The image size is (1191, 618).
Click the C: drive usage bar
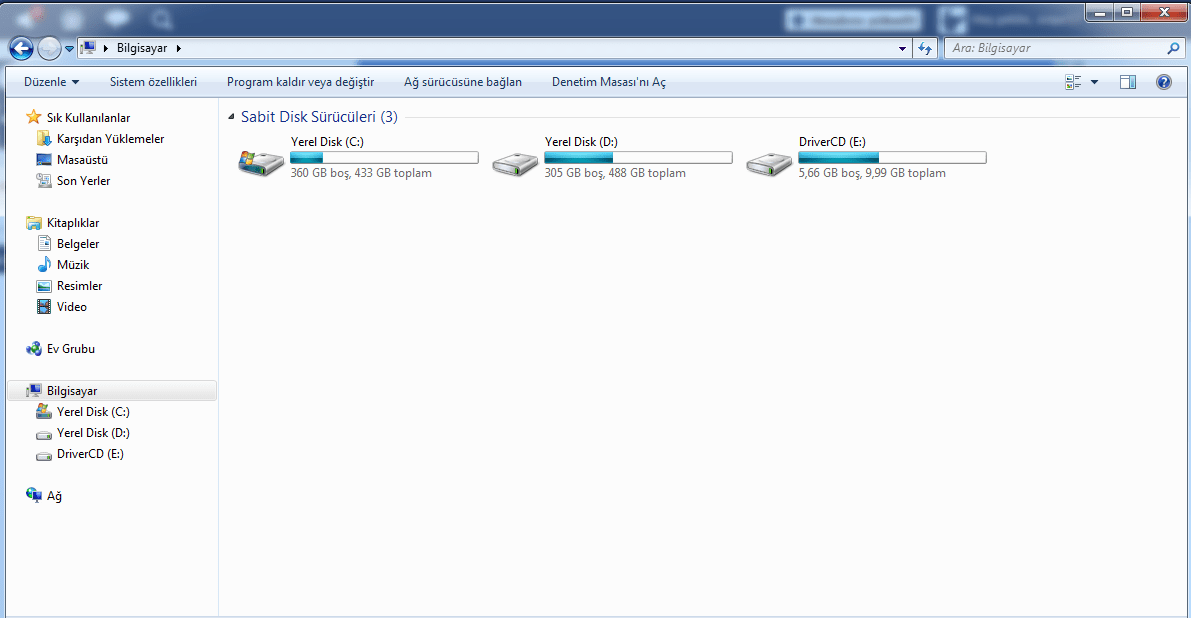[x=384, y=158]
